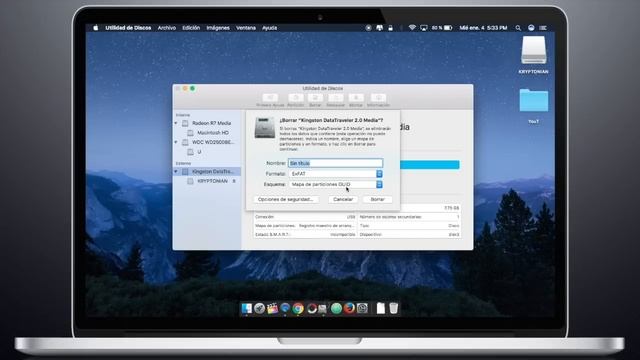Select the blue folder on the desktop
Image resolution: width=640 pixels, height=360 pixels.
click(x=533, y=100)
